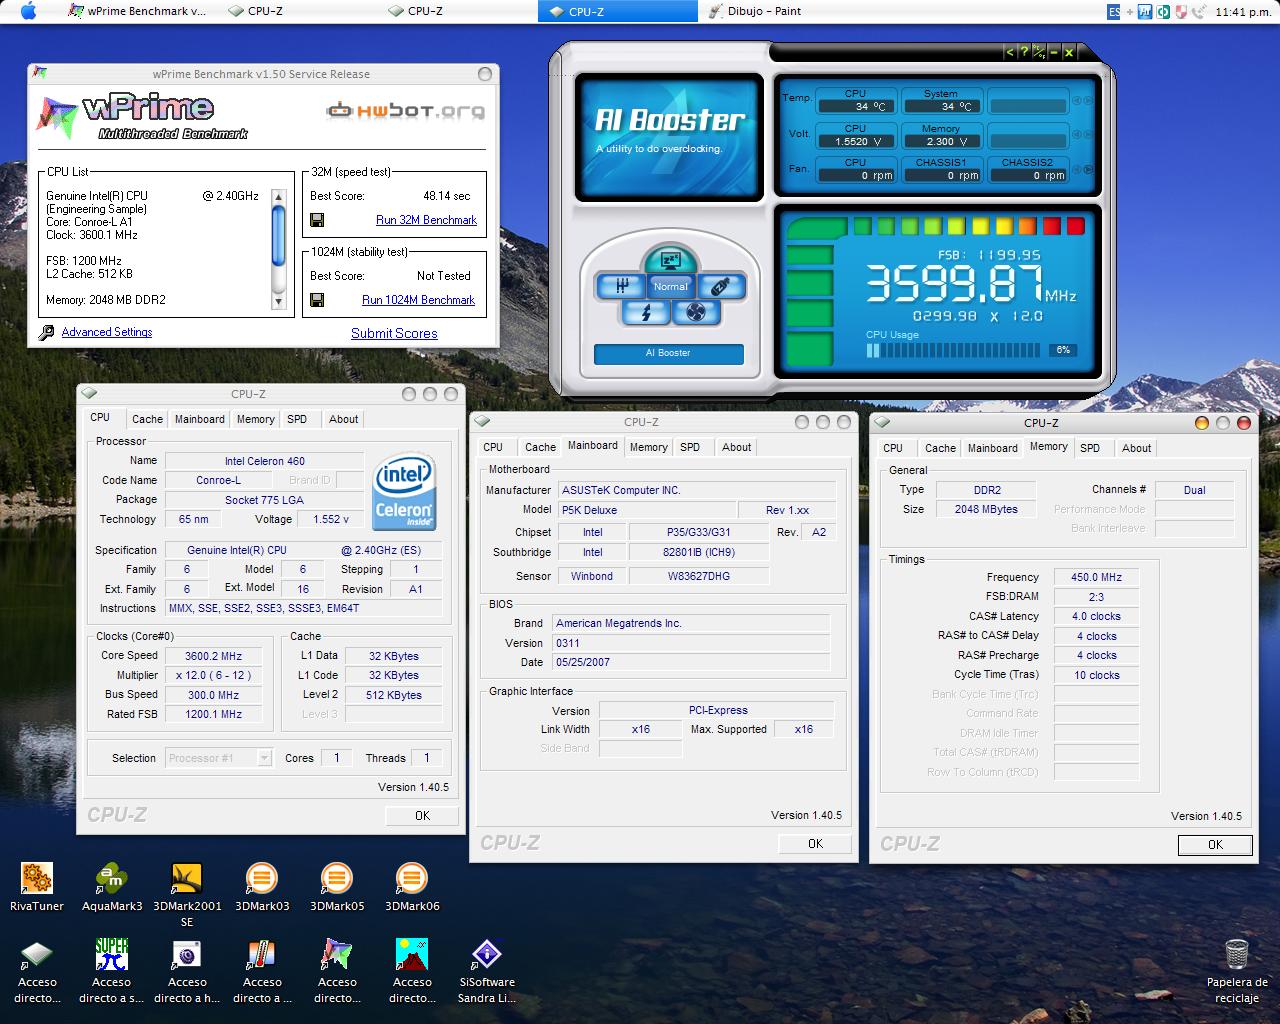
Task: Open About tab in the middle CPU-Z window
Action: 737,448
